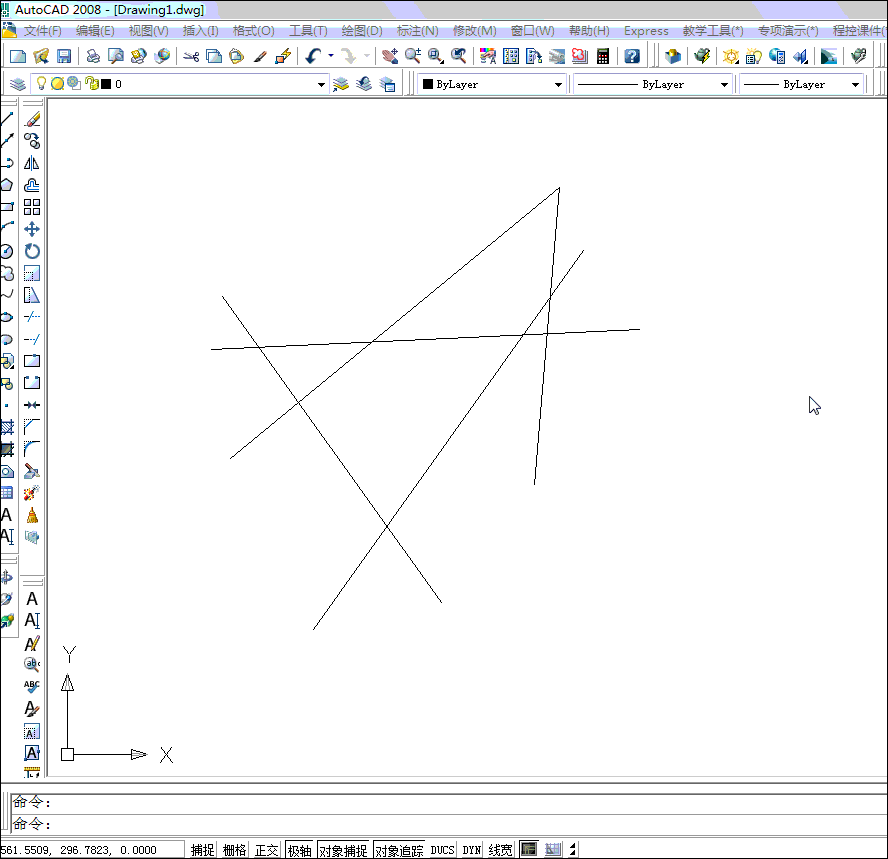Toggle DUCS dynamic UCS
This screenshot has width=888, height=859.
(442, 850)
